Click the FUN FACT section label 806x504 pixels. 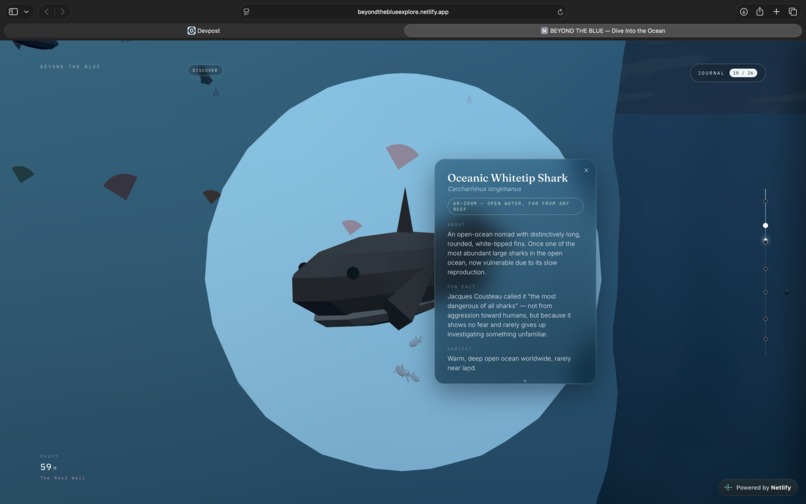tap(461, 287)
